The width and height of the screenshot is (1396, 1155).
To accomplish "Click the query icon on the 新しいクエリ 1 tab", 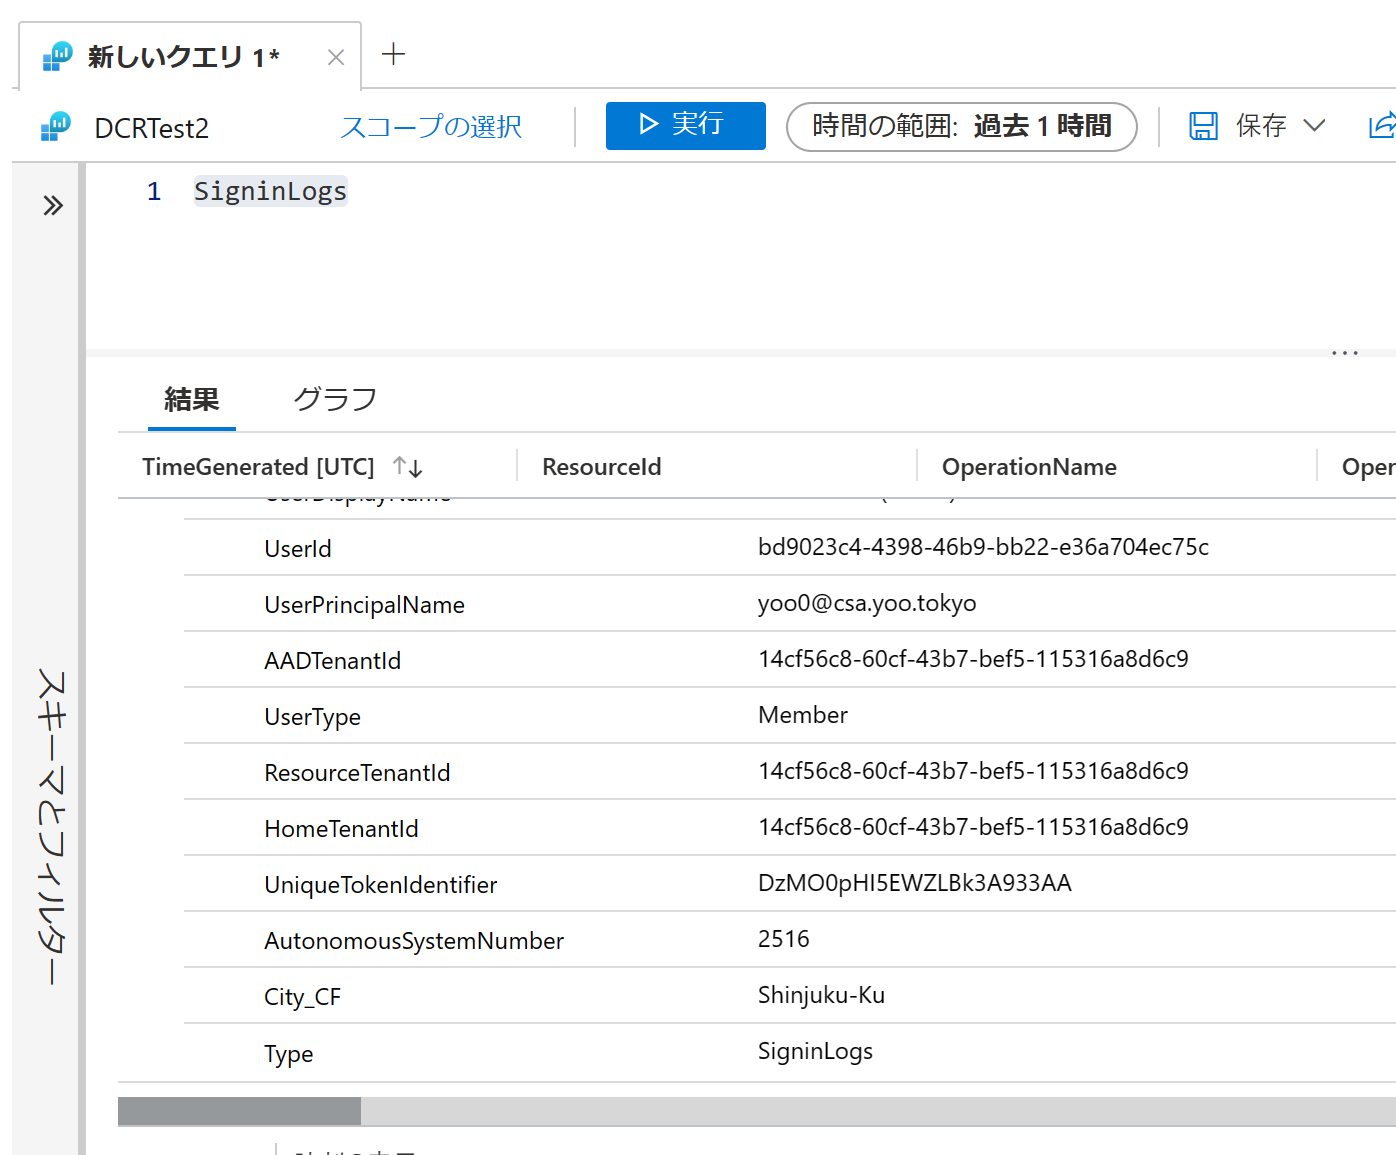I will click(58, 56).
